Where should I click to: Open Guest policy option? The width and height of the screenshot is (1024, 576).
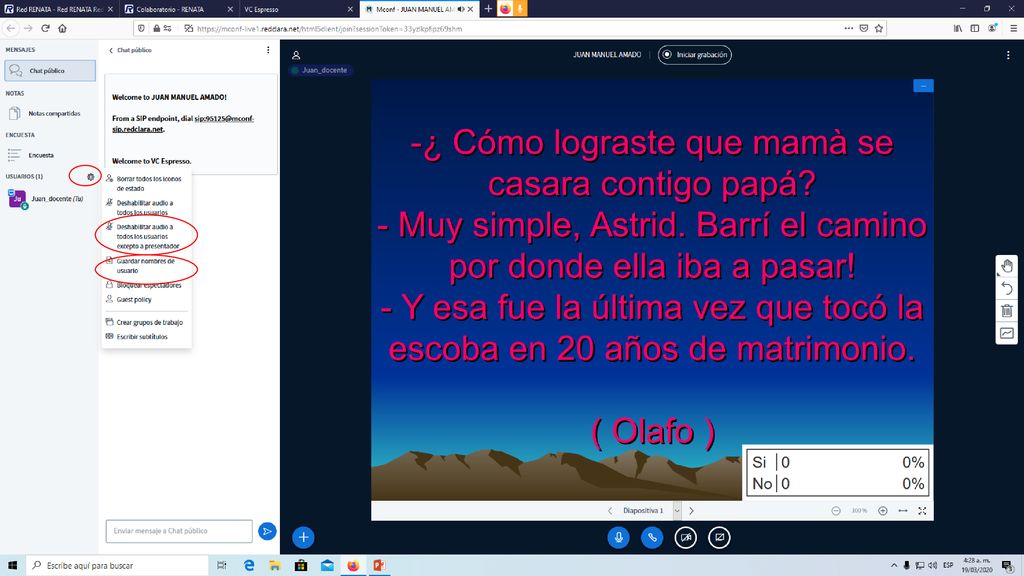145,300
